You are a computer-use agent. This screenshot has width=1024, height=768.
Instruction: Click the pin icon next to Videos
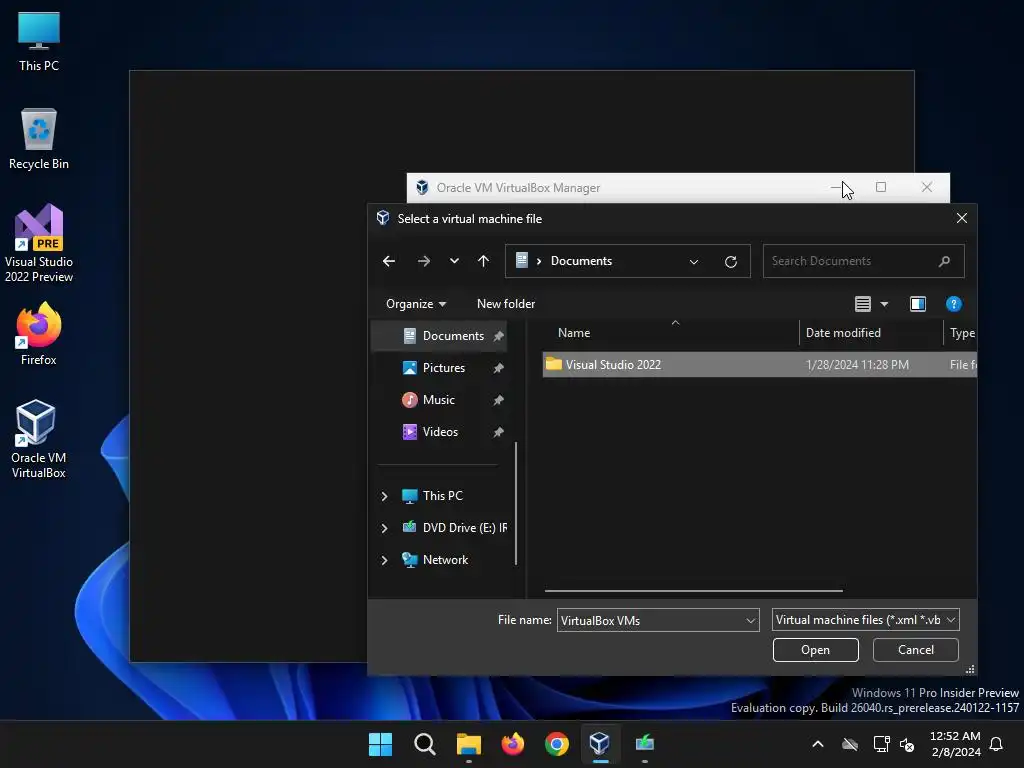tap(498, 432)
